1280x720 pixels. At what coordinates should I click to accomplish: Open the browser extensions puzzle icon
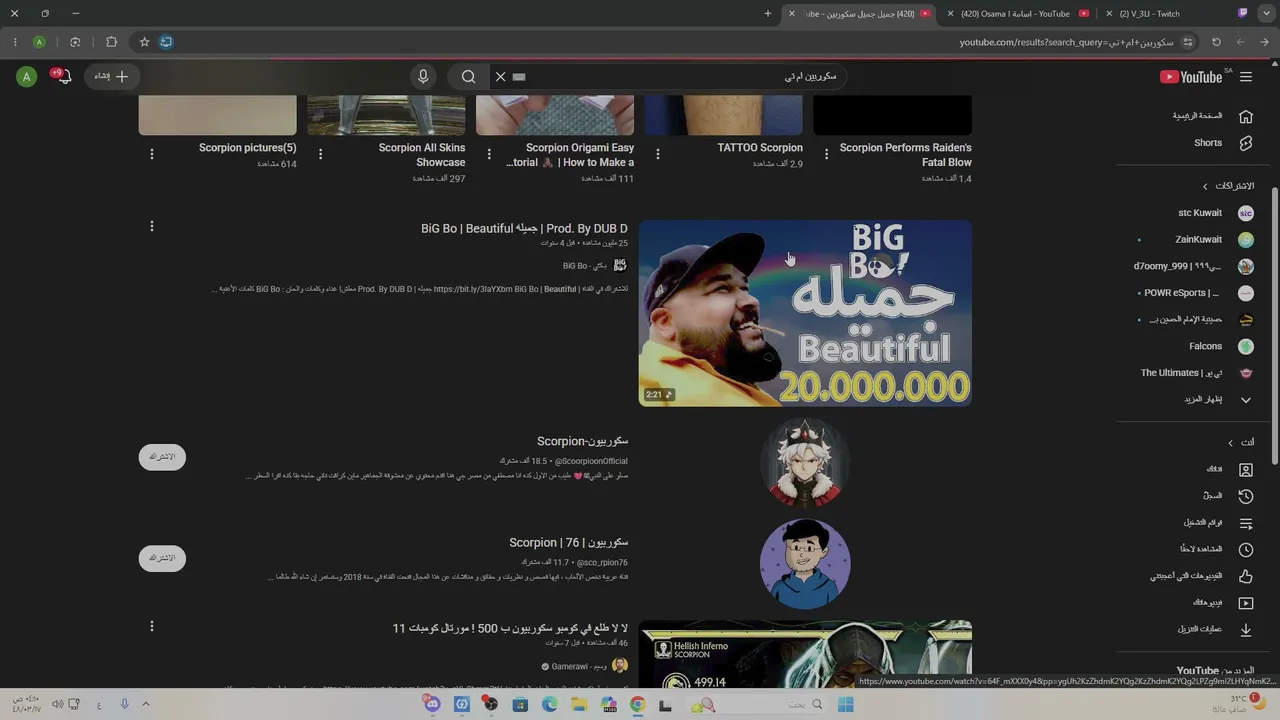click(111, 42)
